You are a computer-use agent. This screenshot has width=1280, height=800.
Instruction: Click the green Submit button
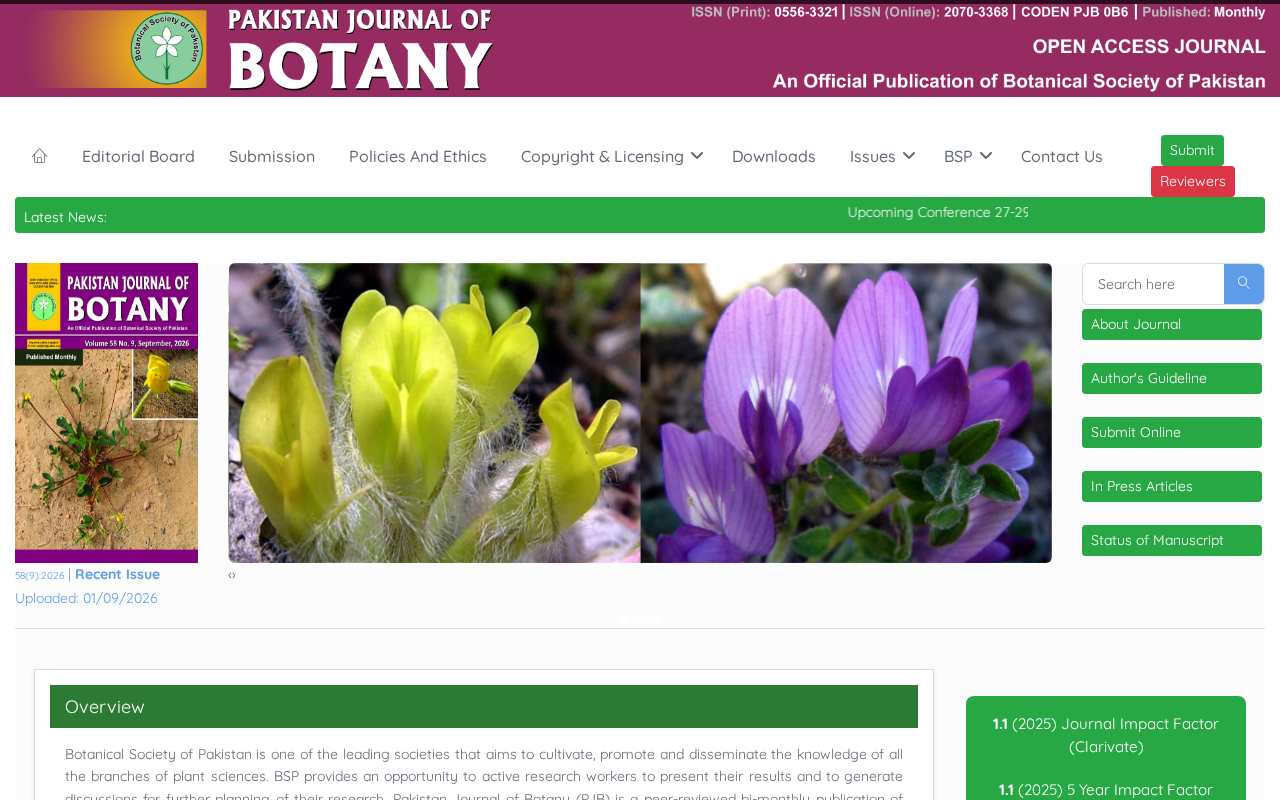tap(1192, 150)
